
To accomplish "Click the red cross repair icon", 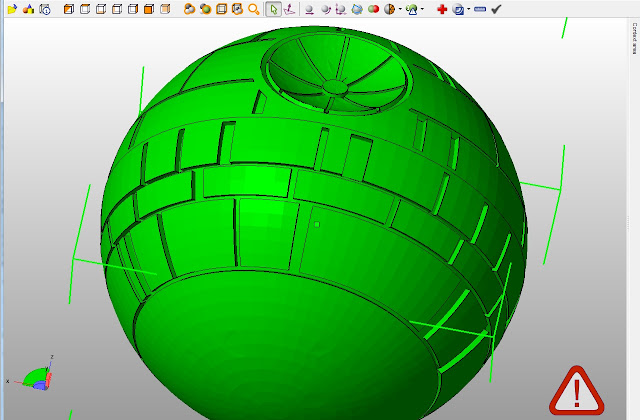I will 442,9.
